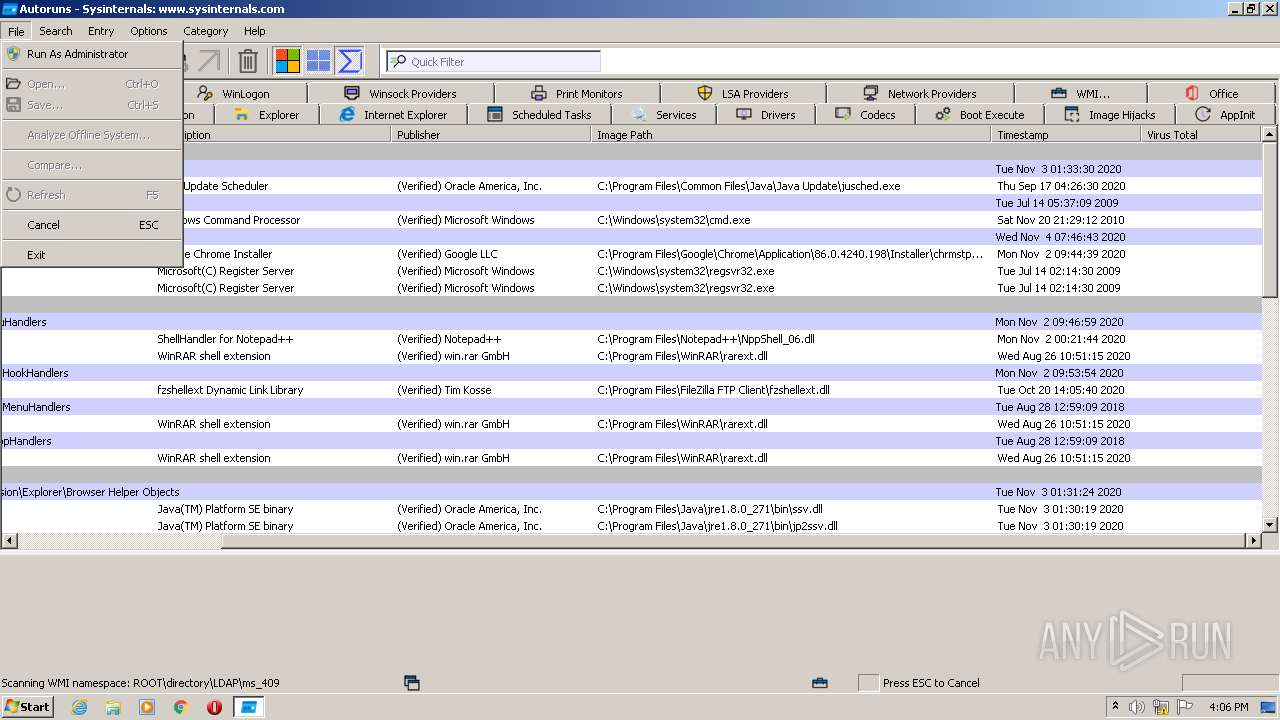This screenshot has height=720, width=1280.
Task: Click the Browser Helper Objects group row
Action: [x=631, y=492]
